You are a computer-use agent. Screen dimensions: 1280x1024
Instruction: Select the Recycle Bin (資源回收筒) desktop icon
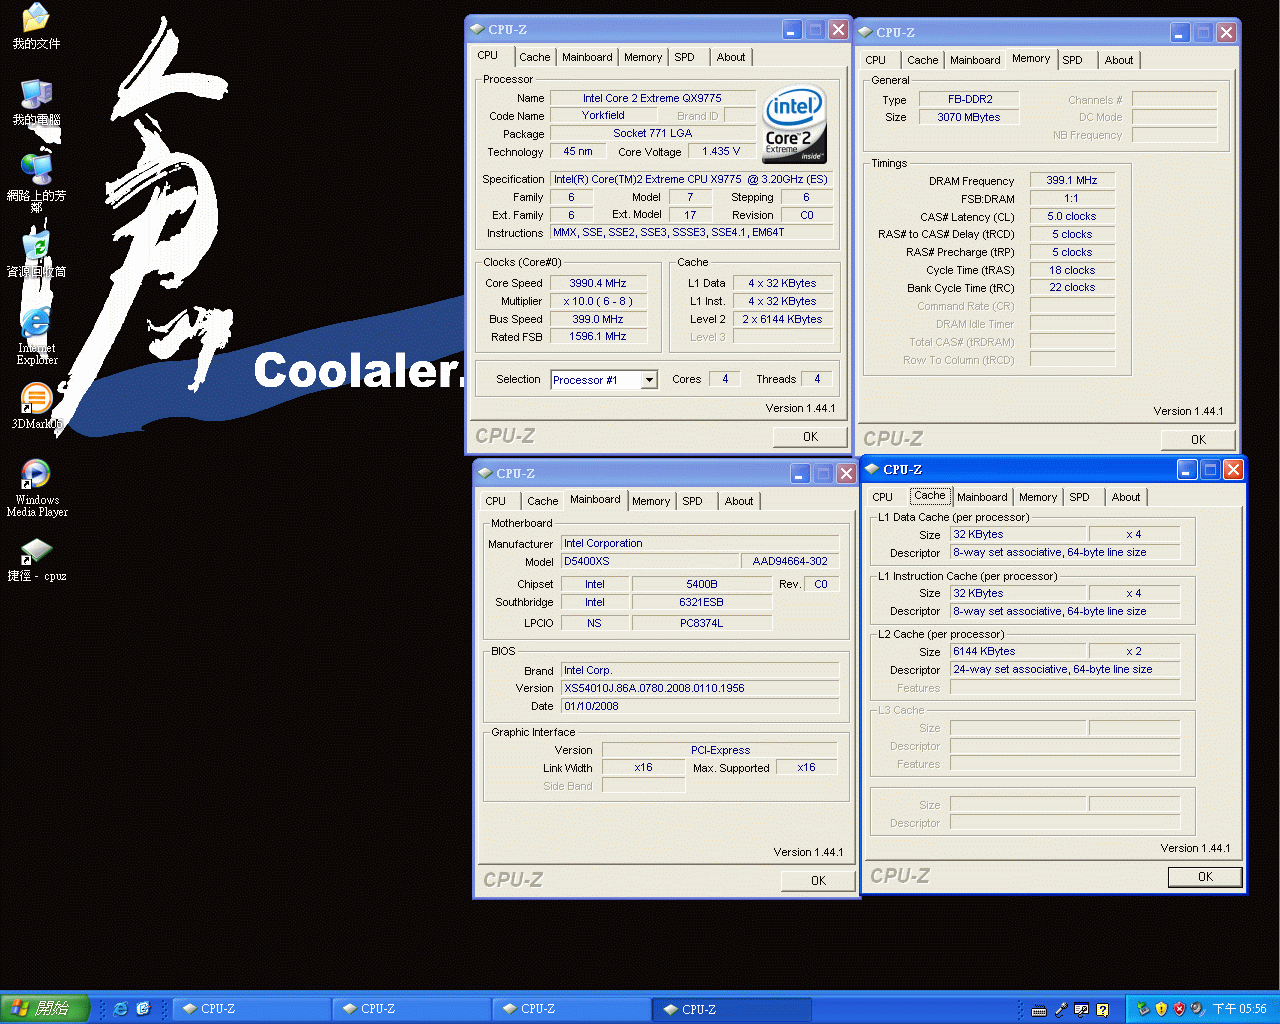(36, 247)
